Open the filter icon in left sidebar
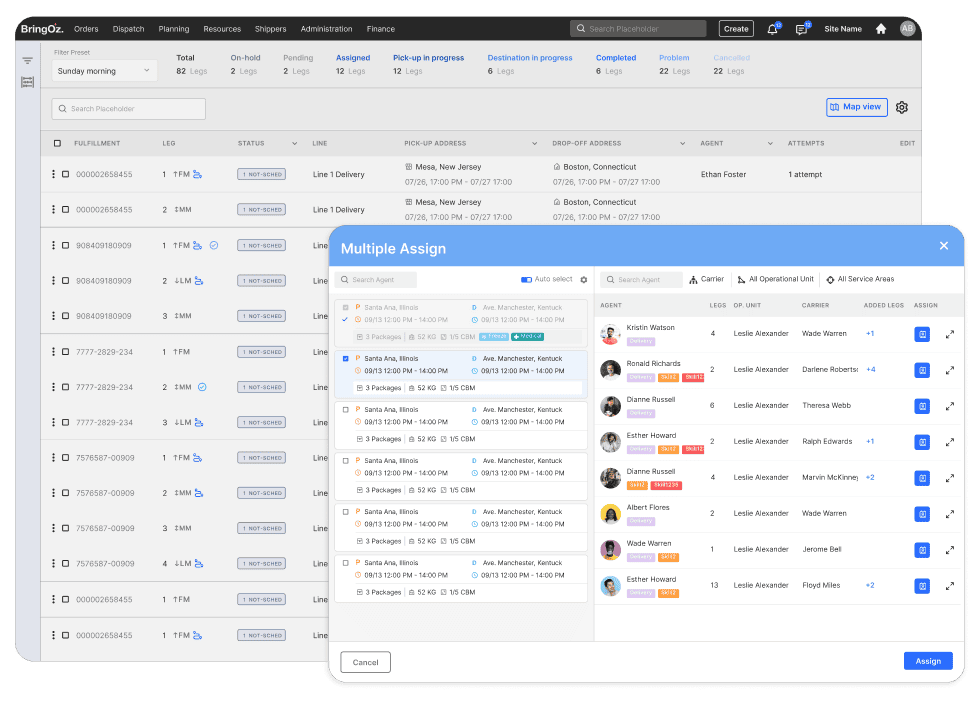978x701 pixels. (x=27, y=60)
